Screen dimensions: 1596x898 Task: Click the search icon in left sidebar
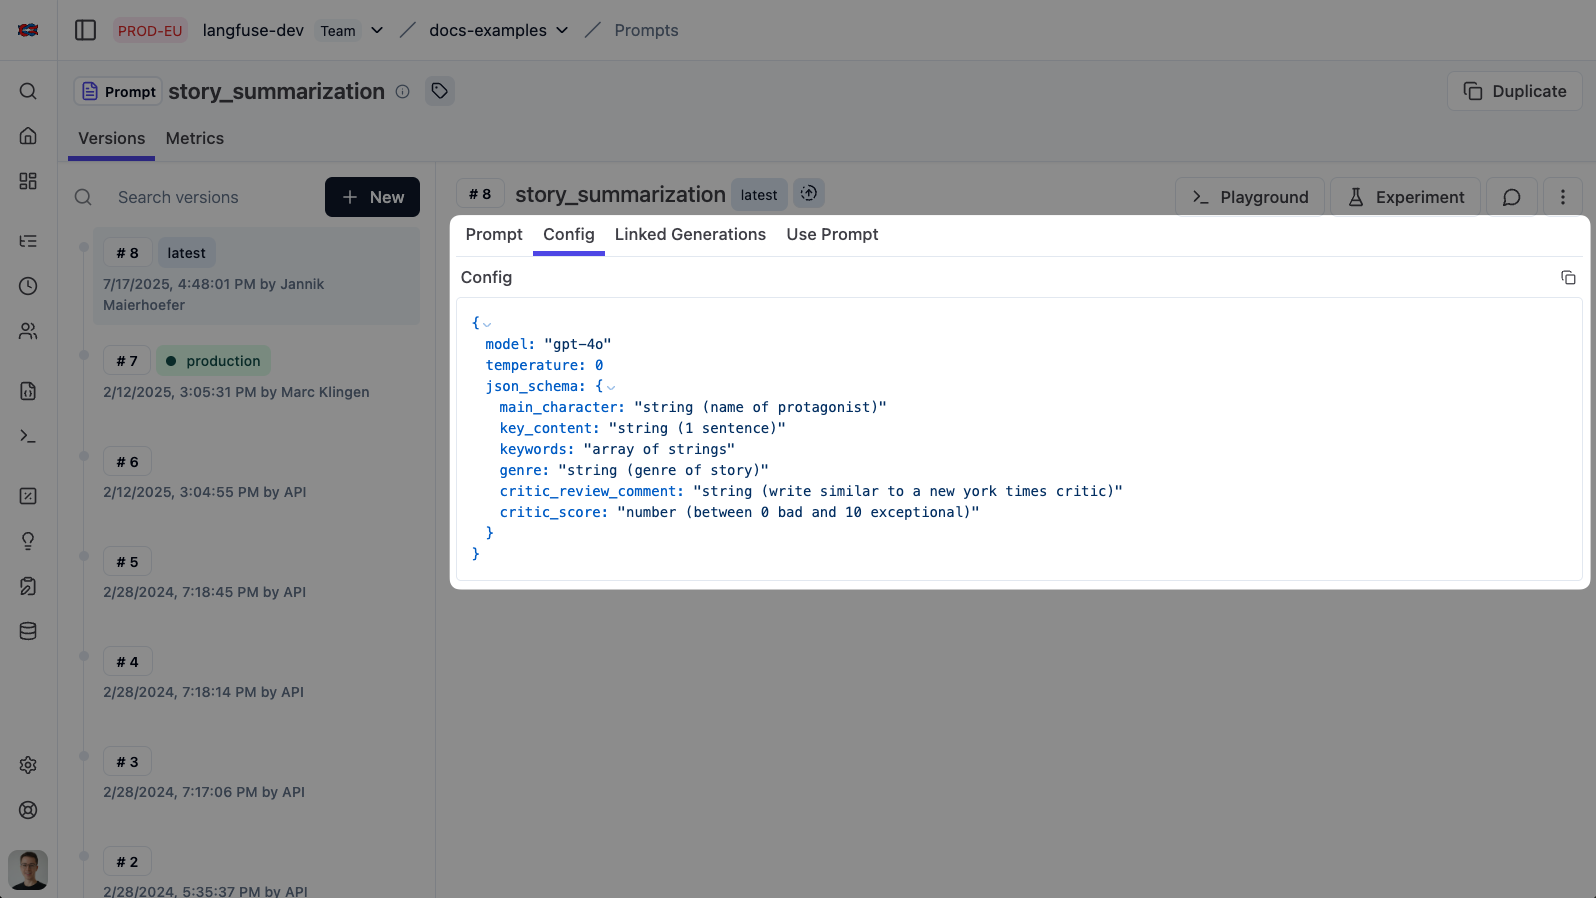[x=28, y=91]
